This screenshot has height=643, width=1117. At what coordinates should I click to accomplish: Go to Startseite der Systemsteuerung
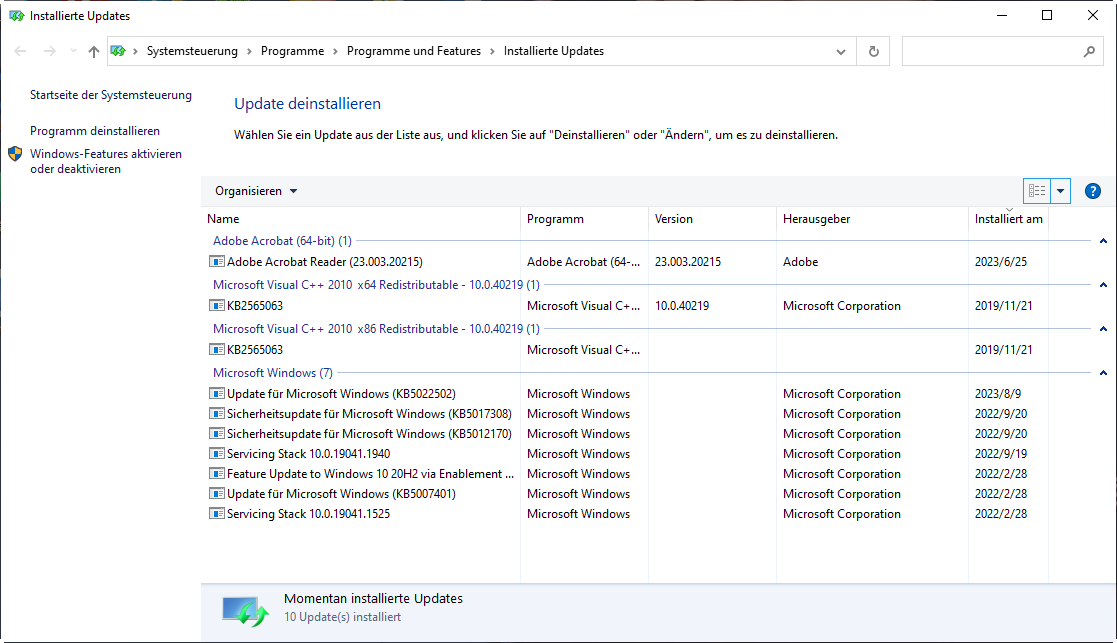[x=111, y=95]
